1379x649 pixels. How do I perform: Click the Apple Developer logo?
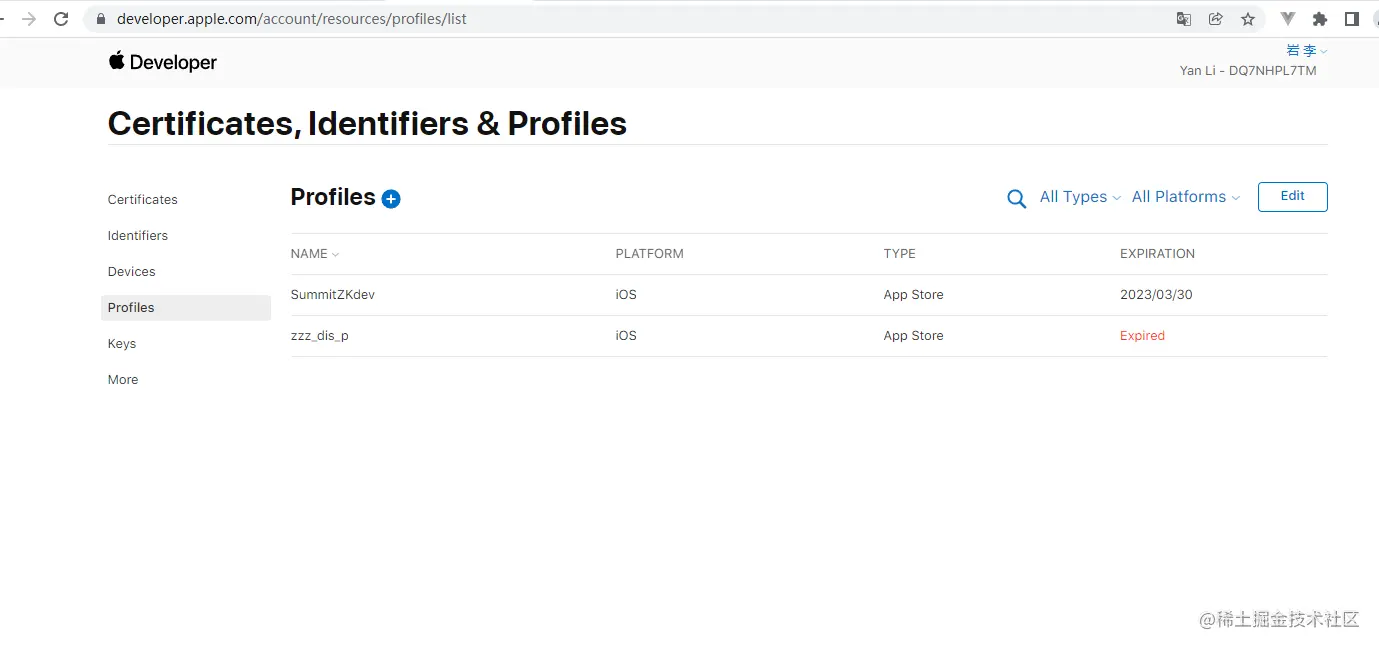tap(163, 62)
